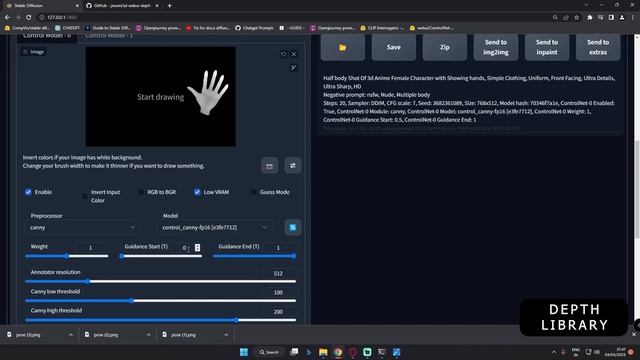Open the browser profile icon
640x360 pixels.
(x=622, y=18)
